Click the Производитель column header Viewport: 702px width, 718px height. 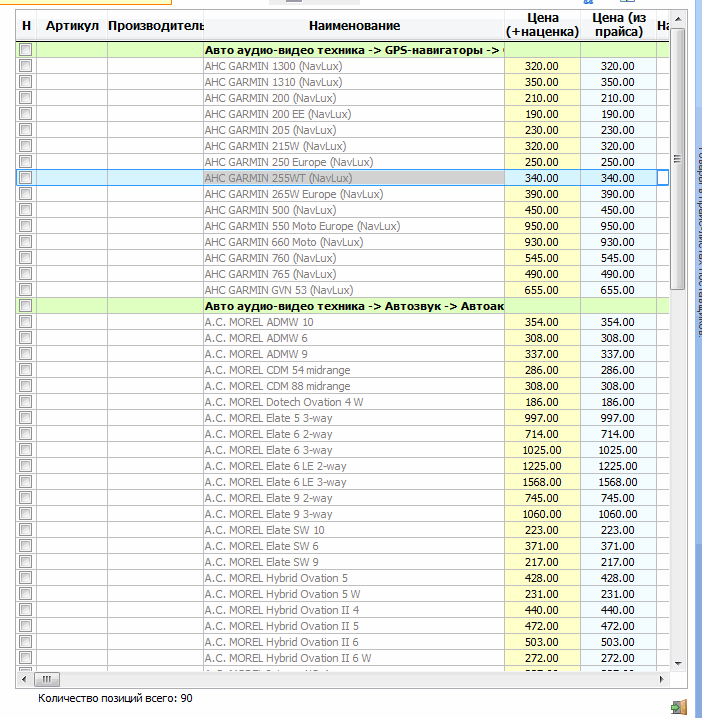[156, 26]
